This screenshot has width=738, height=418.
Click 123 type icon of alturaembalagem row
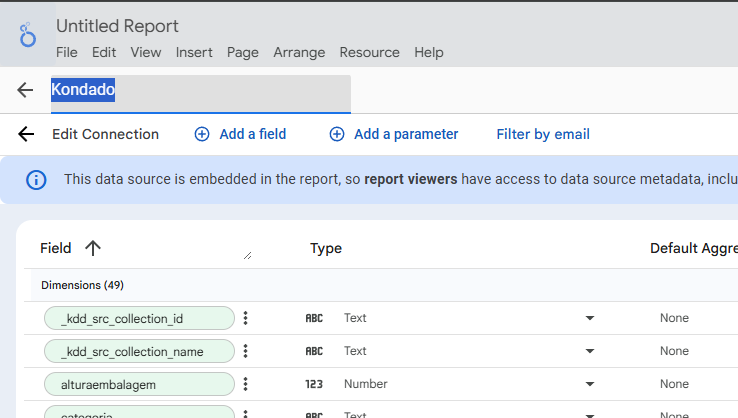tap(314, 384)
